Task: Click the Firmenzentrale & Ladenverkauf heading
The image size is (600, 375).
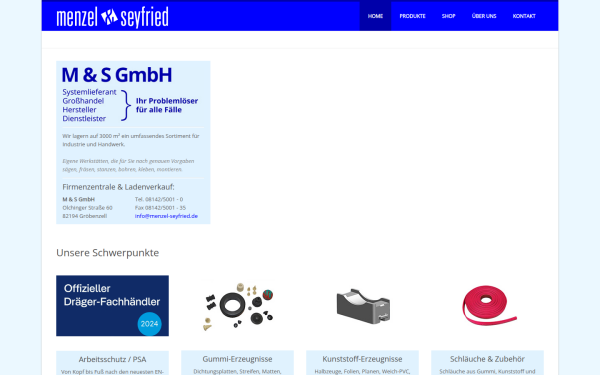Action: point(118,187)
